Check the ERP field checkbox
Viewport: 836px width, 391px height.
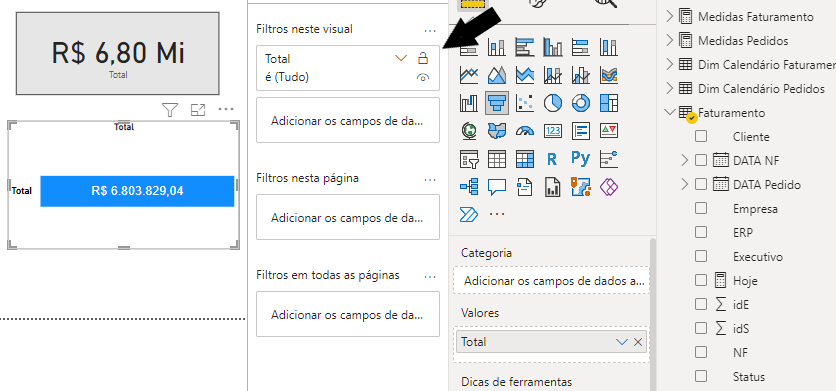(701, 232)
